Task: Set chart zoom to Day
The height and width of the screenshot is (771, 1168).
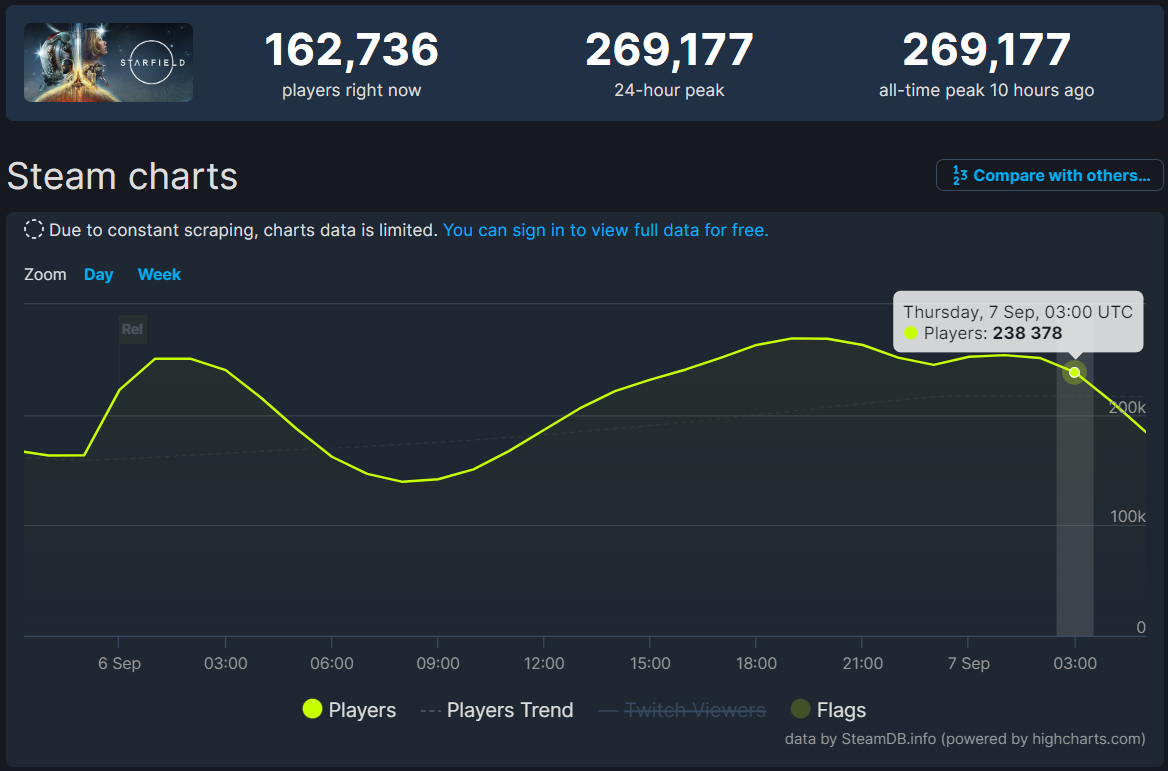Action: [98, 274]
